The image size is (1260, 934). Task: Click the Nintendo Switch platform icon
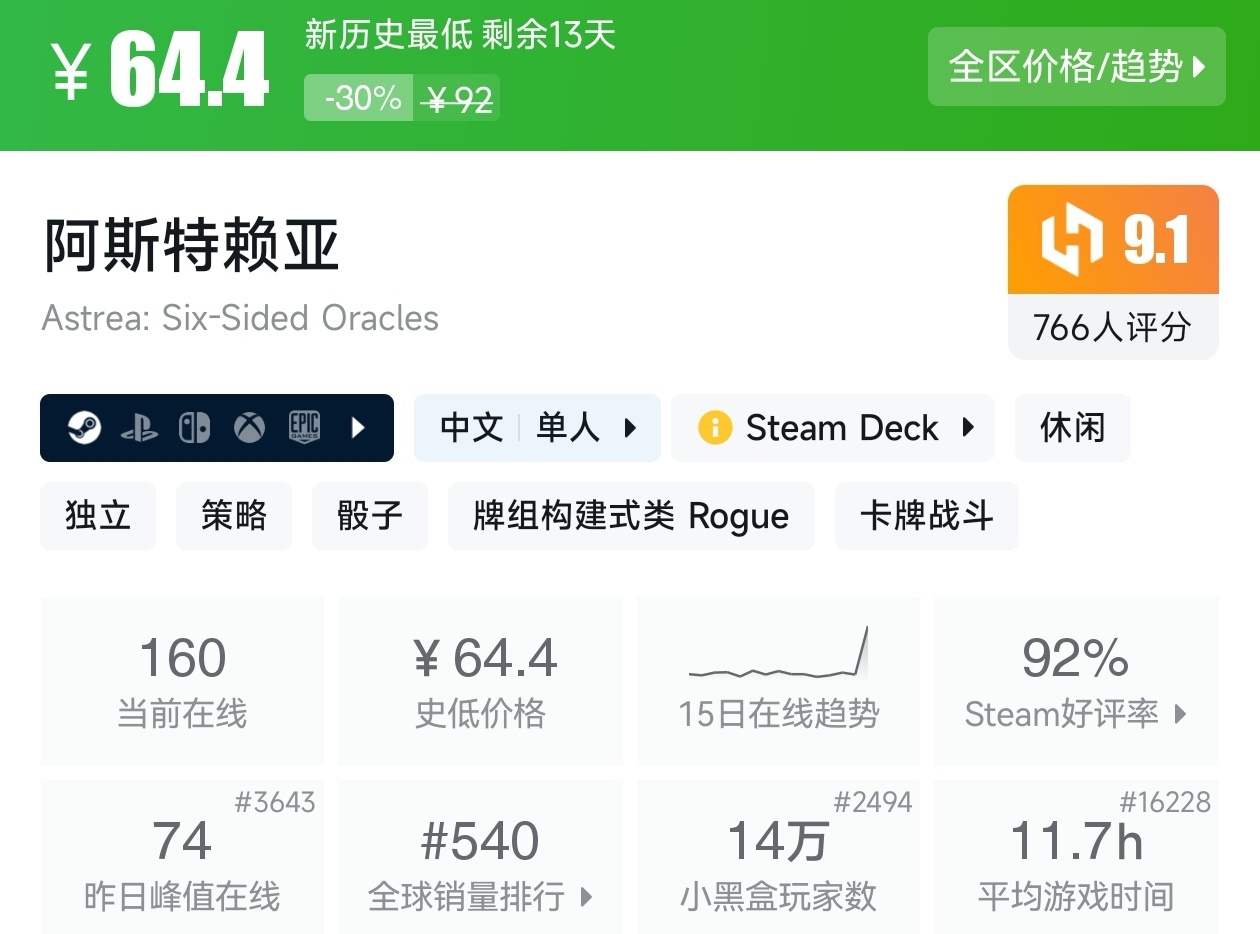click(x=194, y=428)
